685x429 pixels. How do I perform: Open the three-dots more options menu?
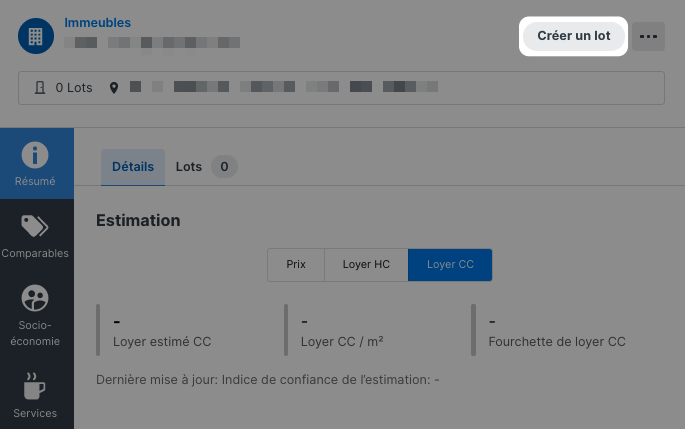point(648,36)
